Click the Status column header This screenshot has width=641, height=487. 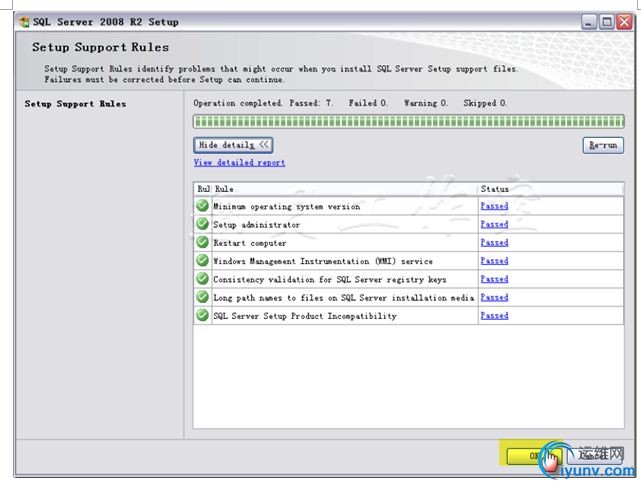[551, 189]
